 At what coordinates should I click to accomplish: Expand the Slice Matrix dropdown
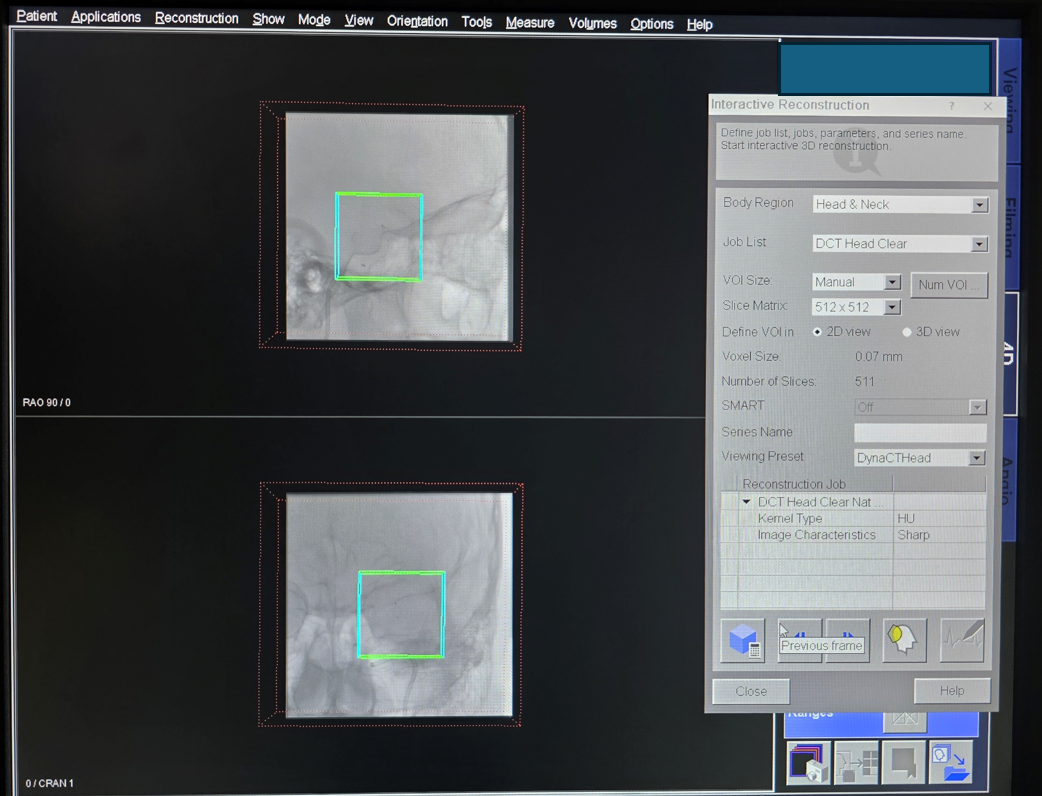click(892, 308)
